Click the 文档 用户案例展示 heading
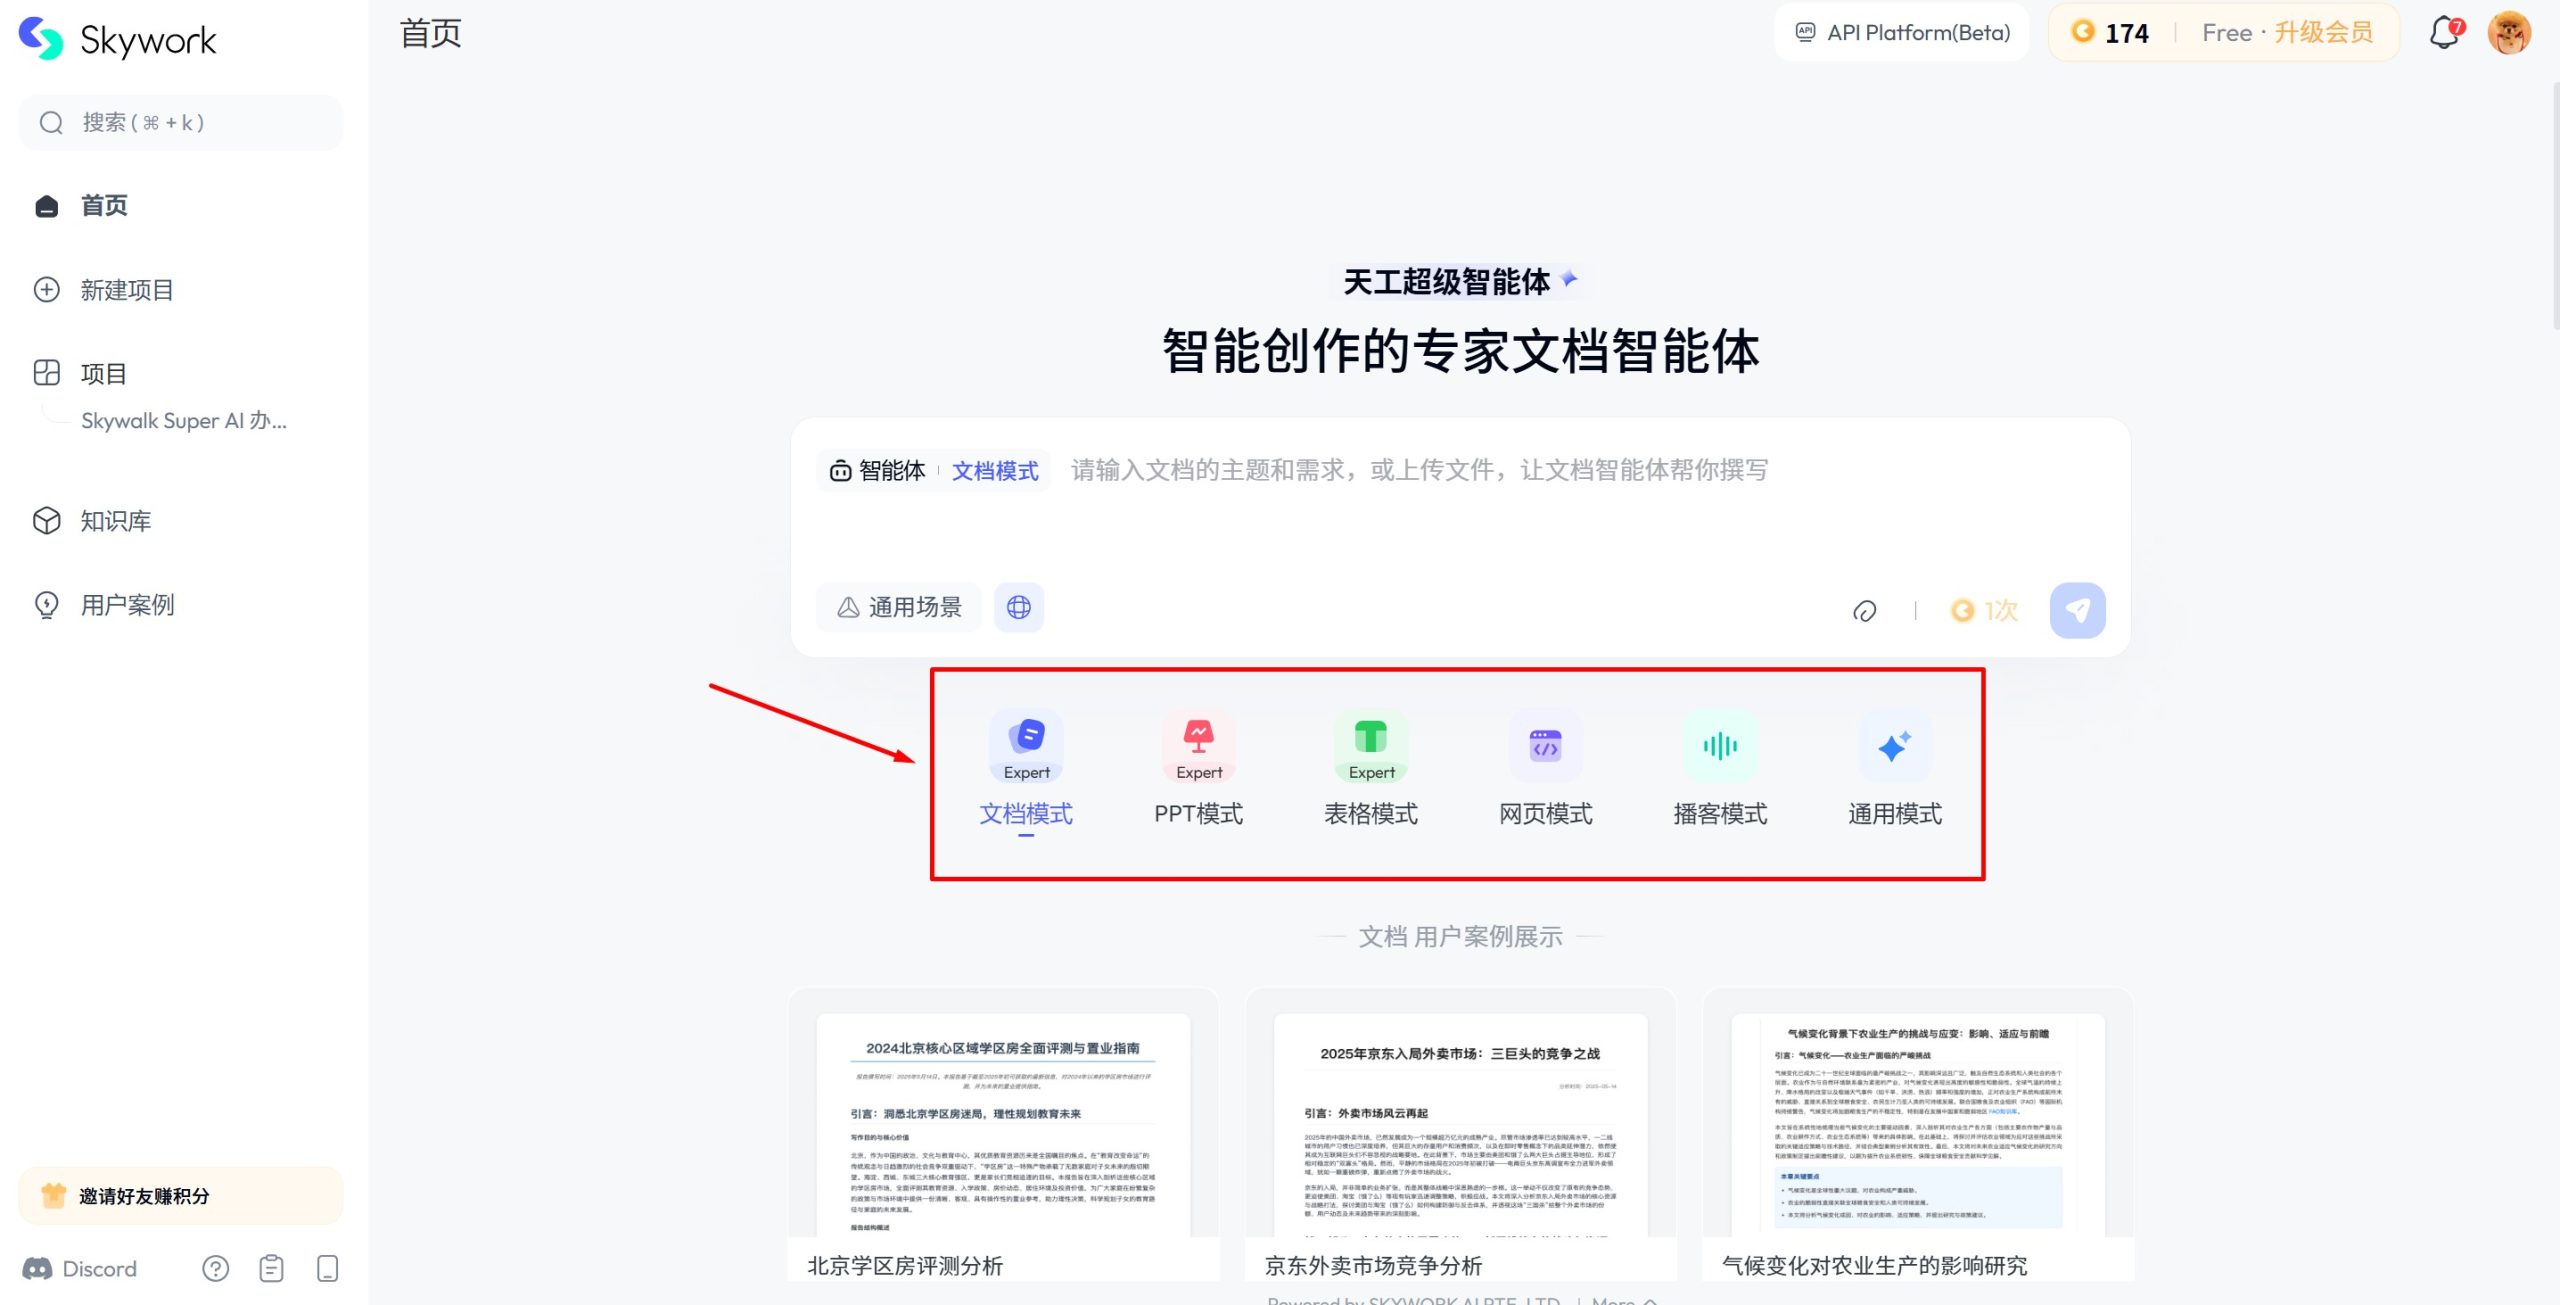This screenshot has width=2560, height=1305. [x=1460, y=937]
